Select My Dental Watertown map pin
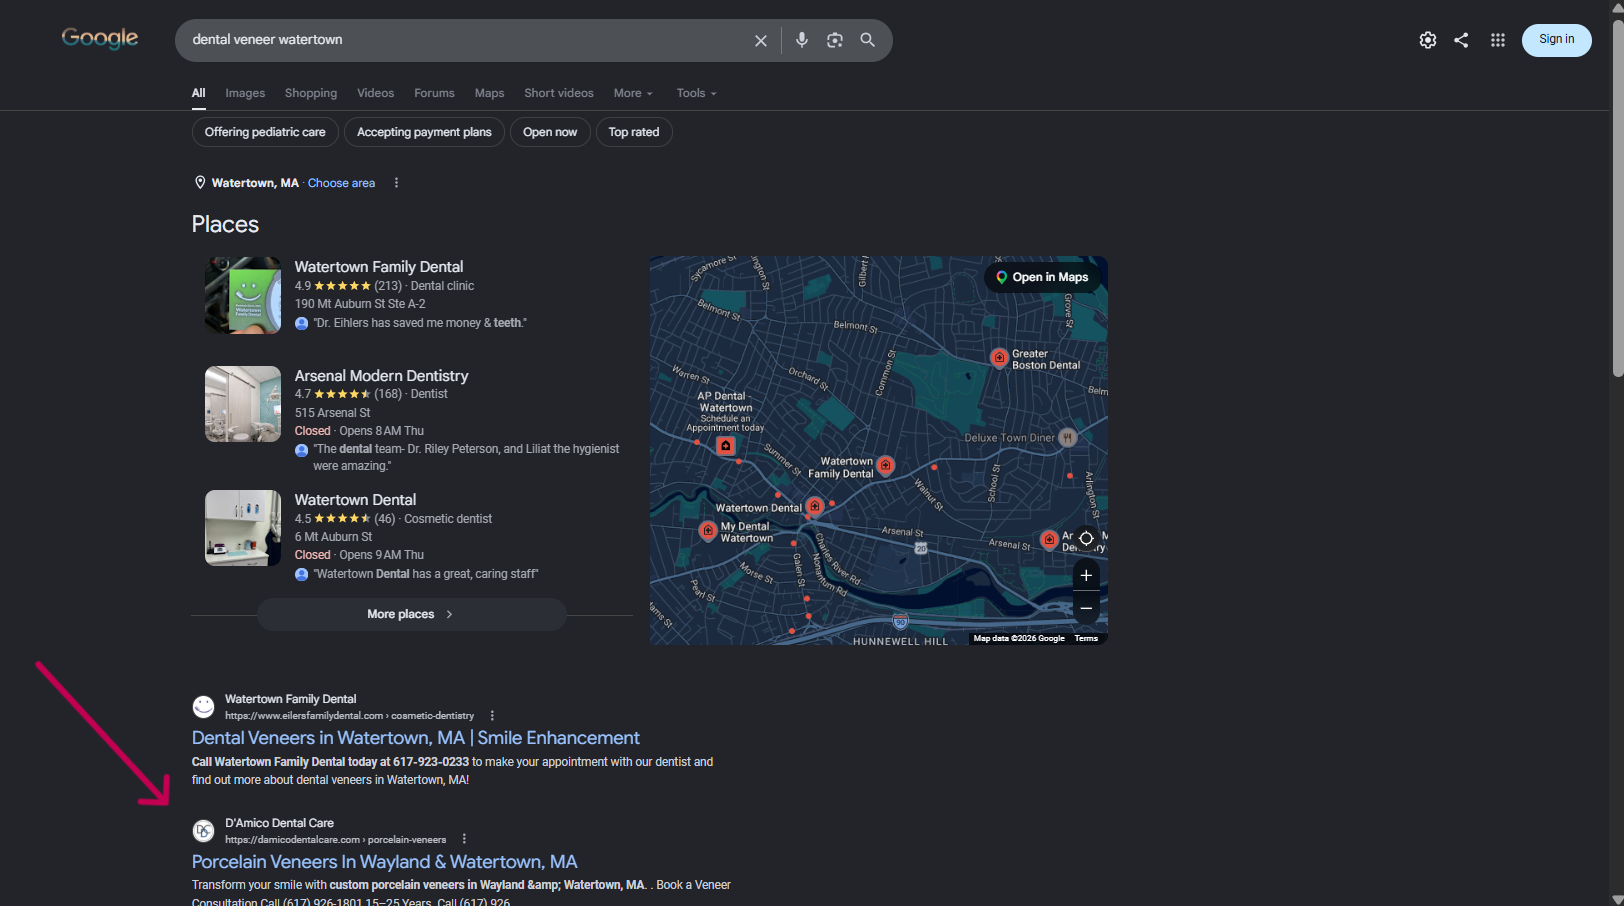 coord(708,531)
